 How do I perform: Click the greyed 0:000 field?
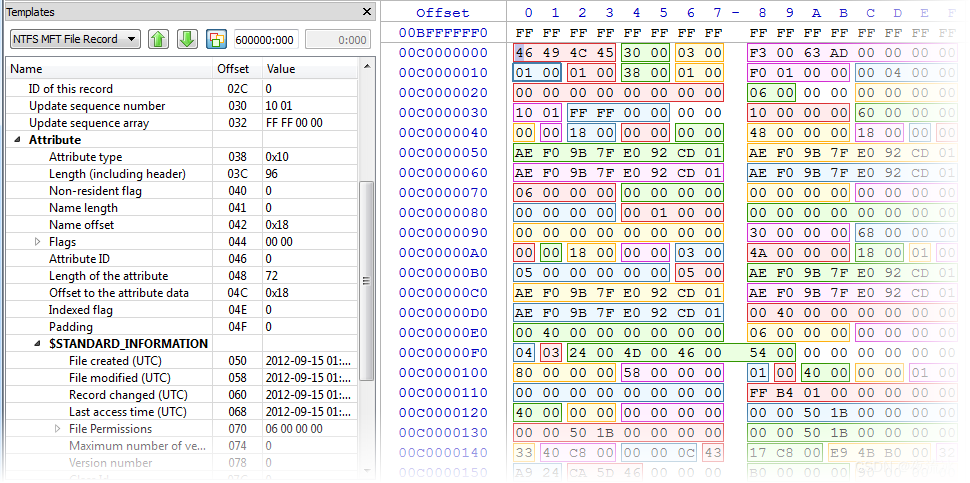click(x=338, y=40)
